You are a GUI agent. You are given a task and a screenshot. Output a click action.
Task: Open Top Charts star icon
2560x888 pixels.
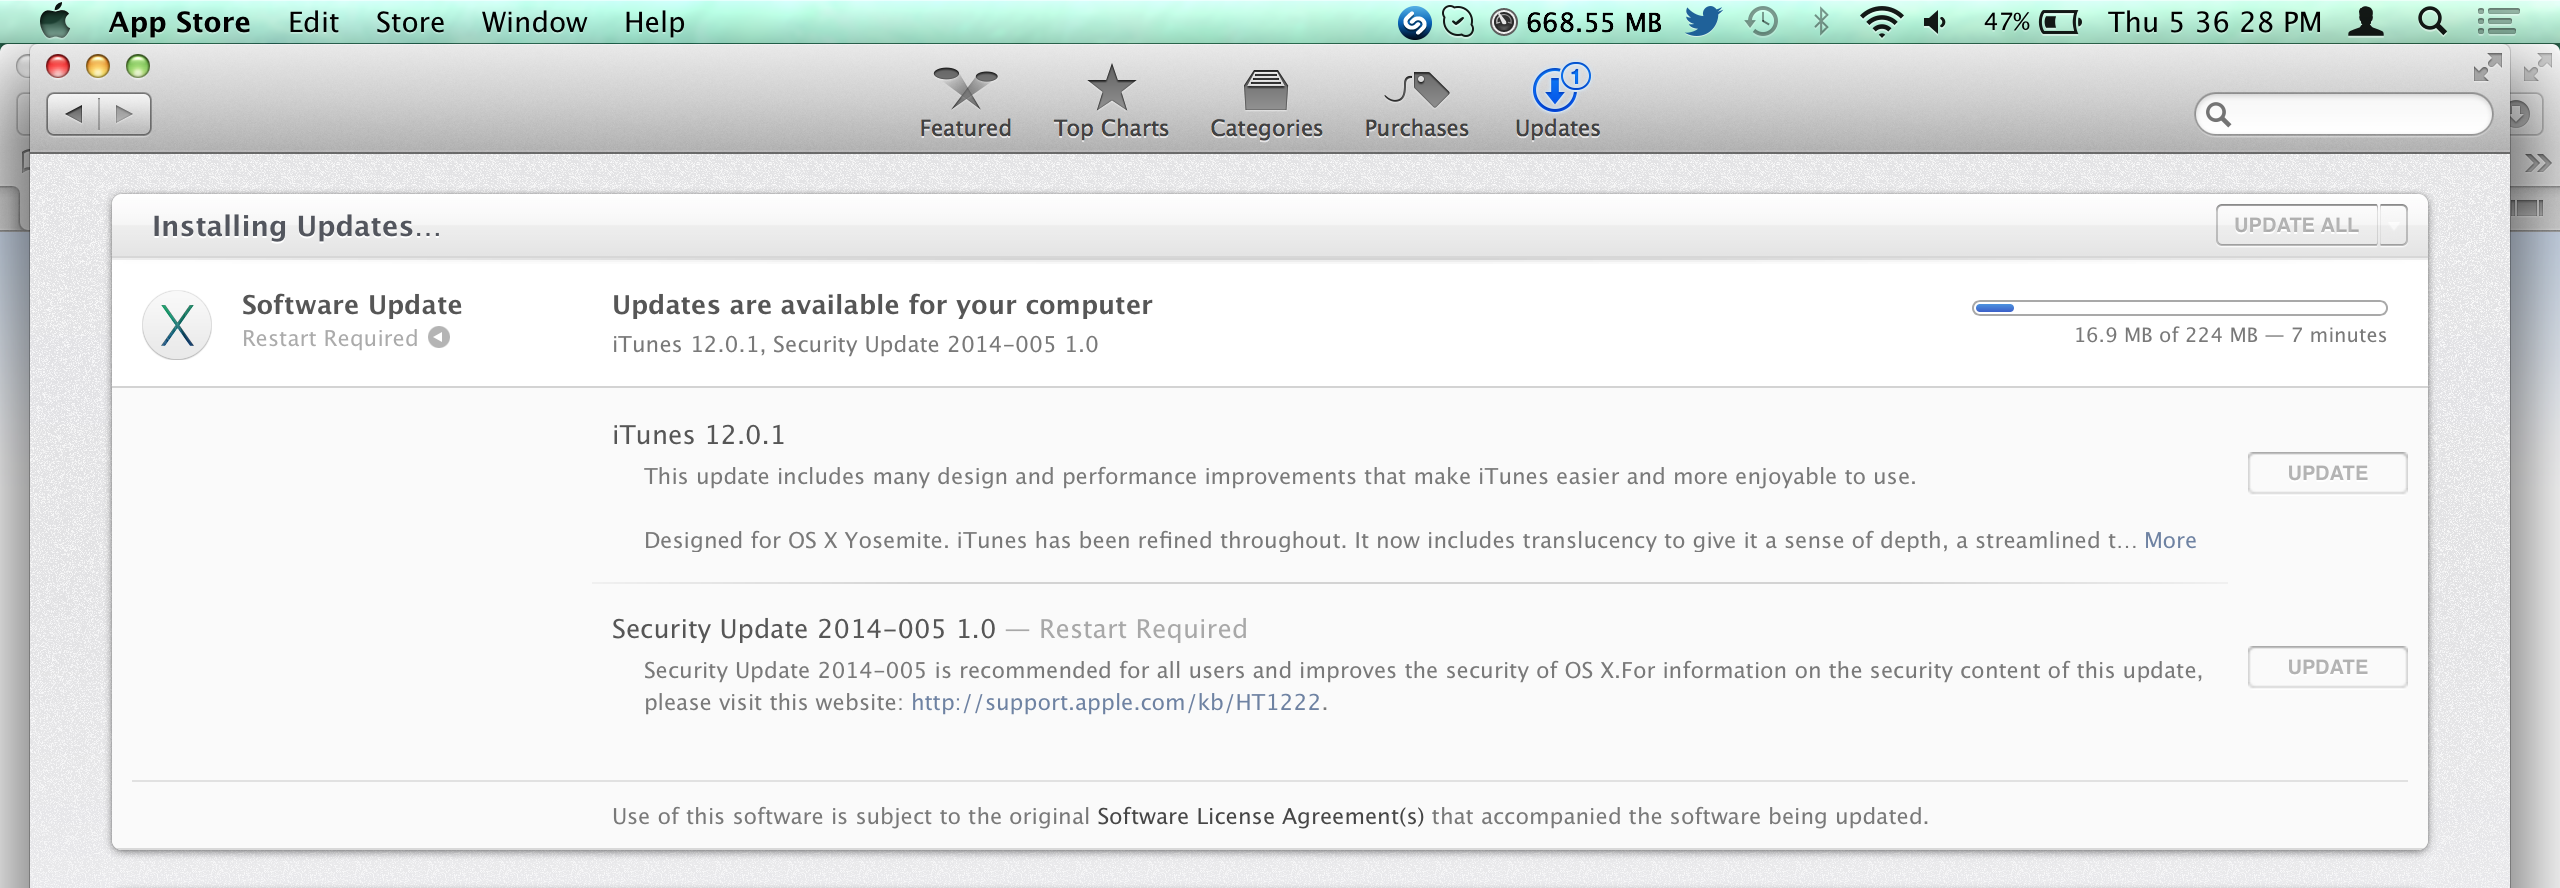click(x=1111, y=88)
